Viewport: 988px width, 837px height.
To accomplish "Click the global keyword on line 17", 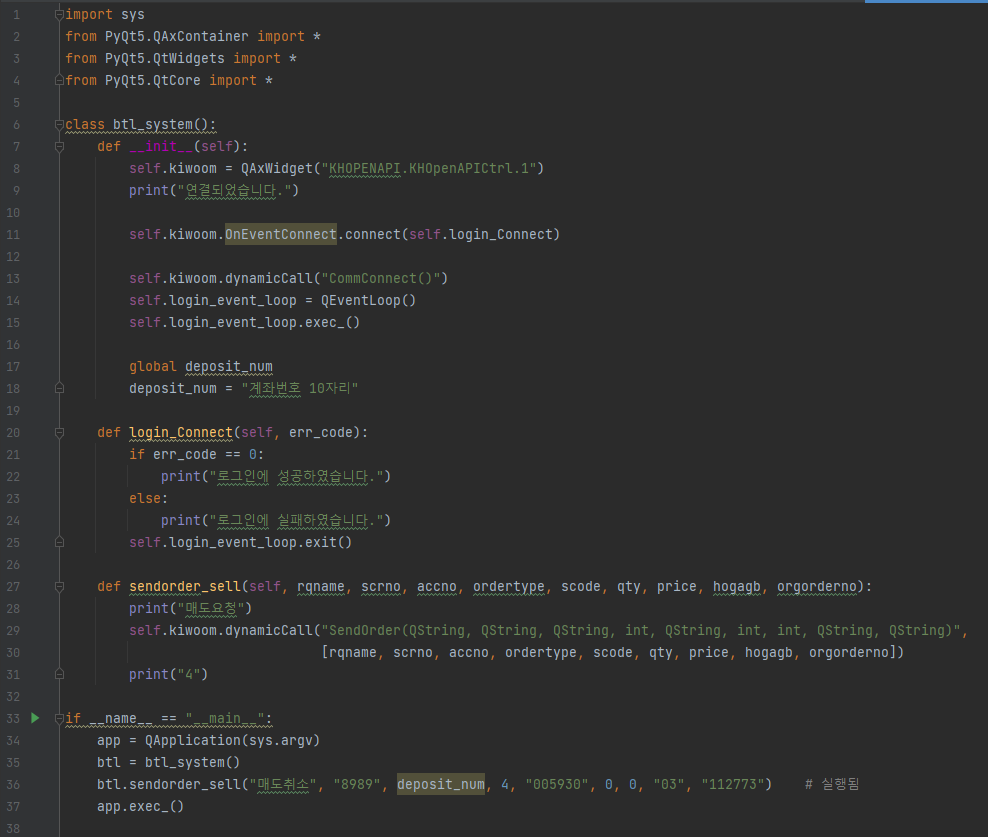I will click(153, 366).
